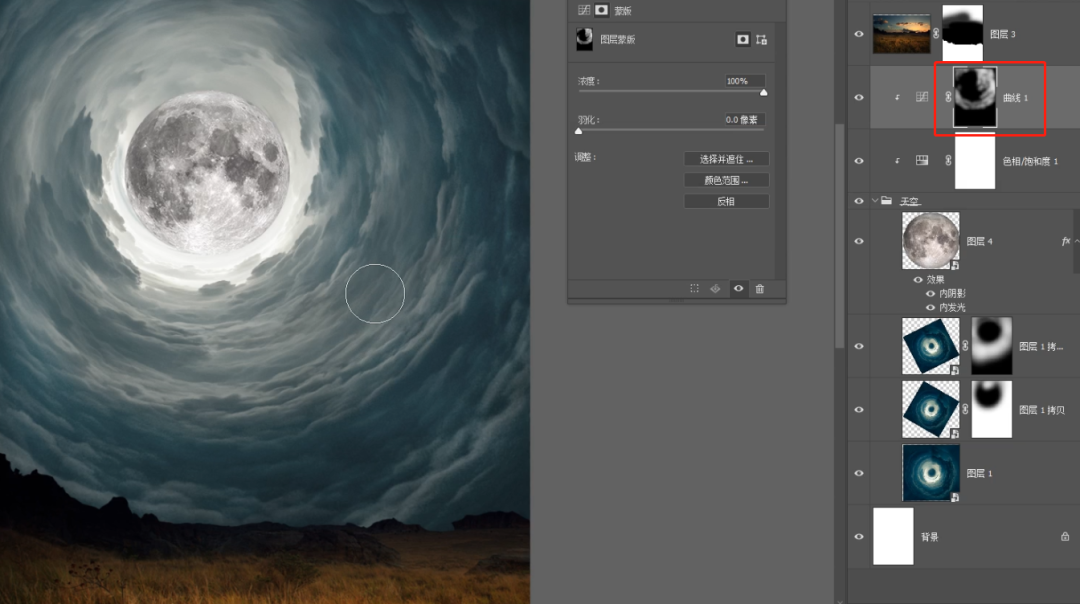The width and height of the screenshot is (1080, 604).
Task: Hide the 内阴影 layer effect
Action: (x=930, y=294)
